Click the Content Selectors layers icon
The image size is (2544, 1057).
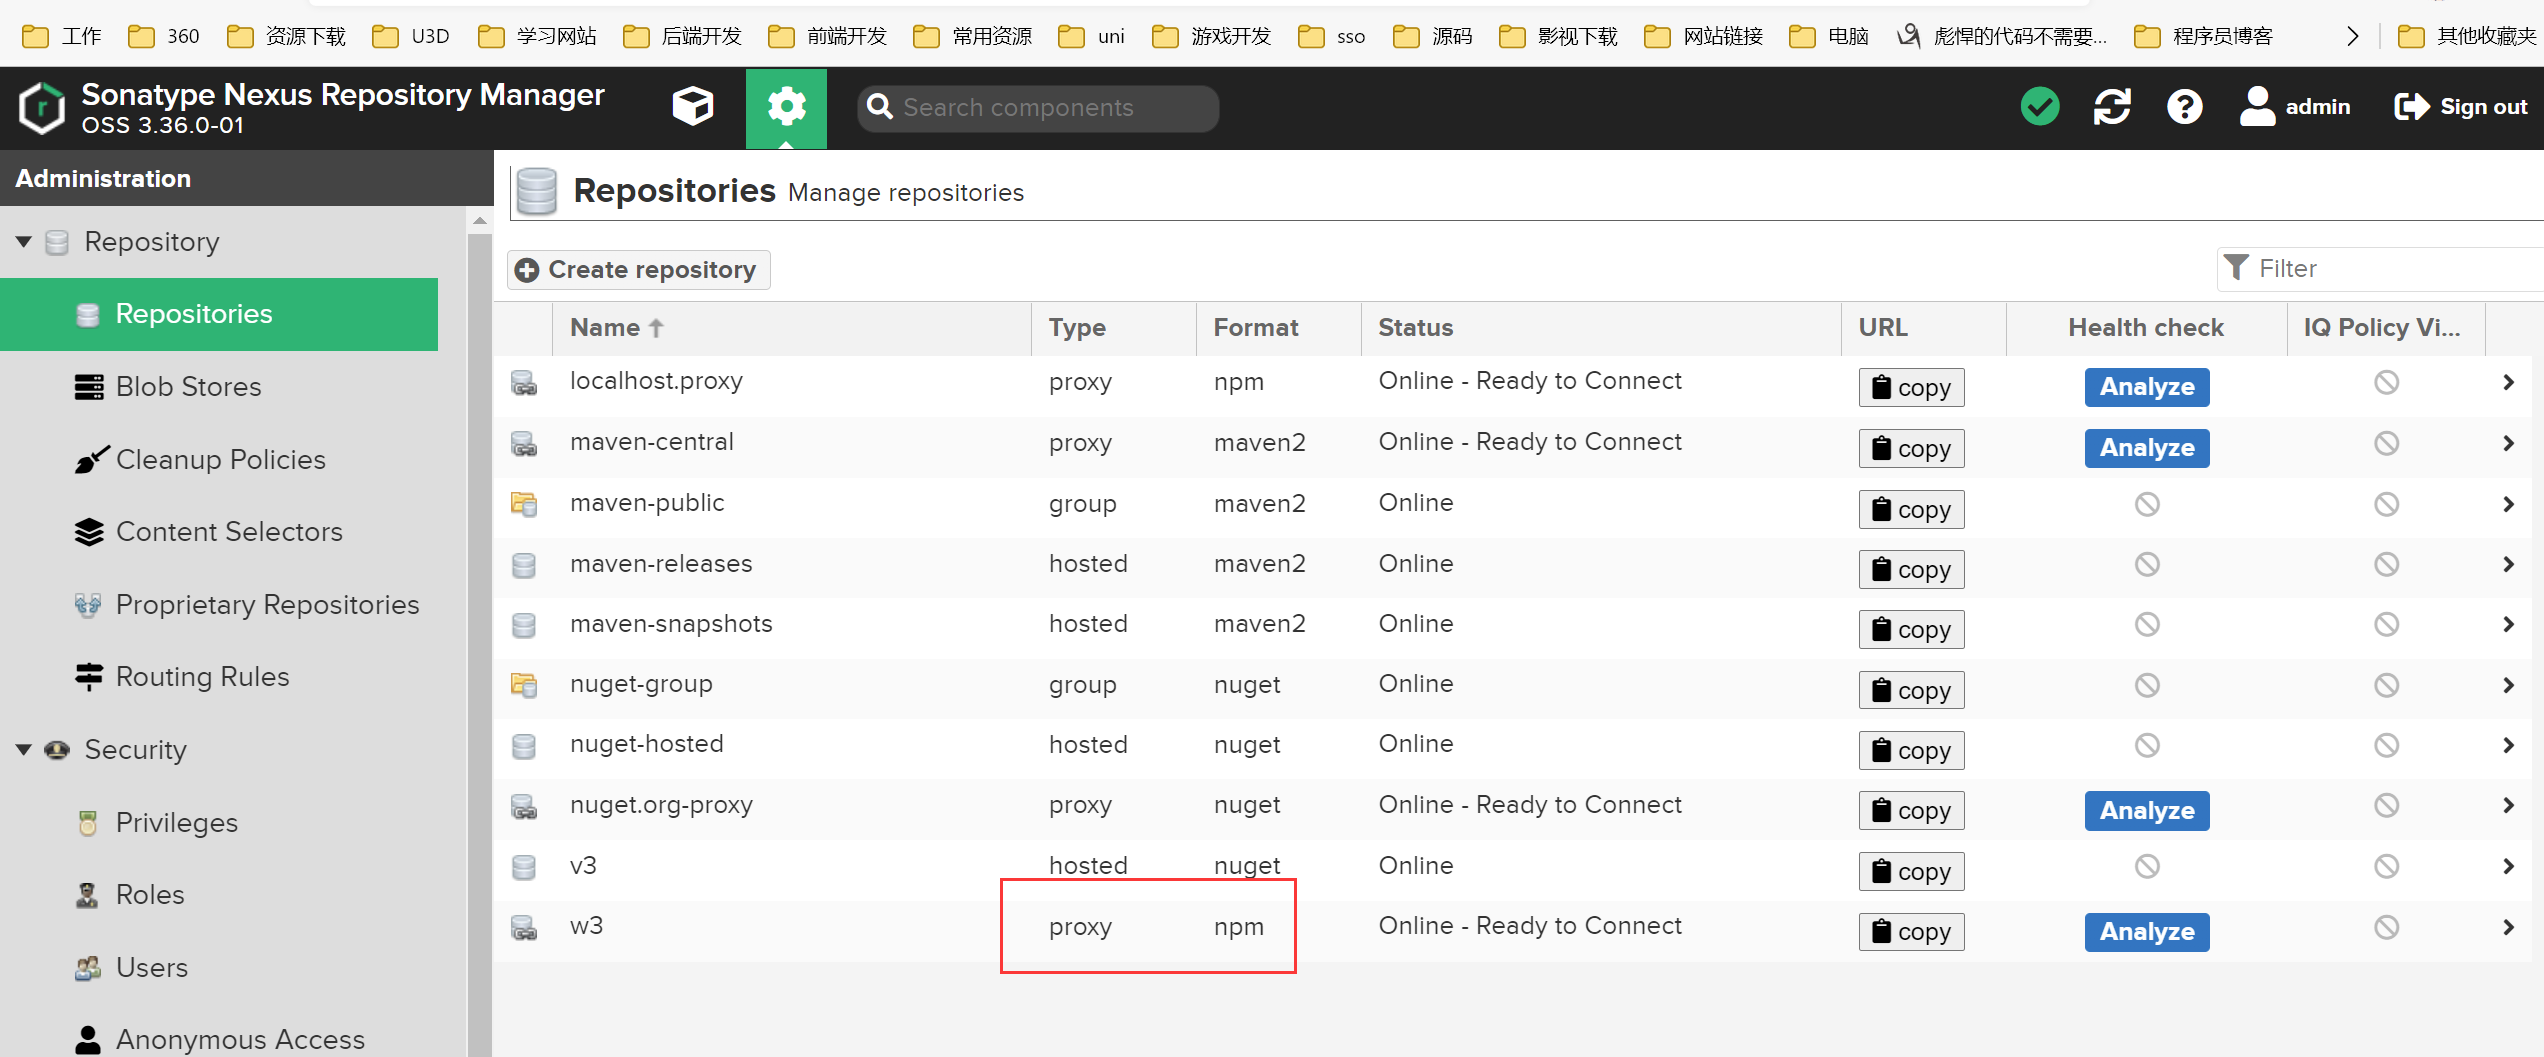(89, 532)
